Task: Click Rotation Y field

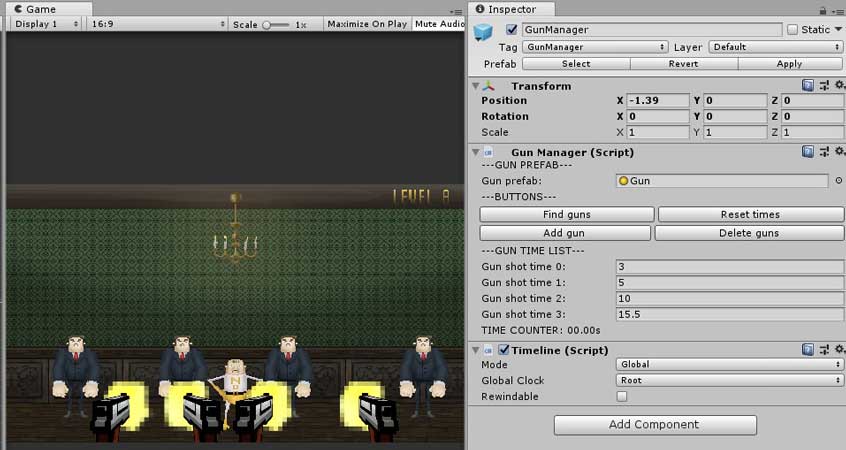Action: click(x=734, y=116)
